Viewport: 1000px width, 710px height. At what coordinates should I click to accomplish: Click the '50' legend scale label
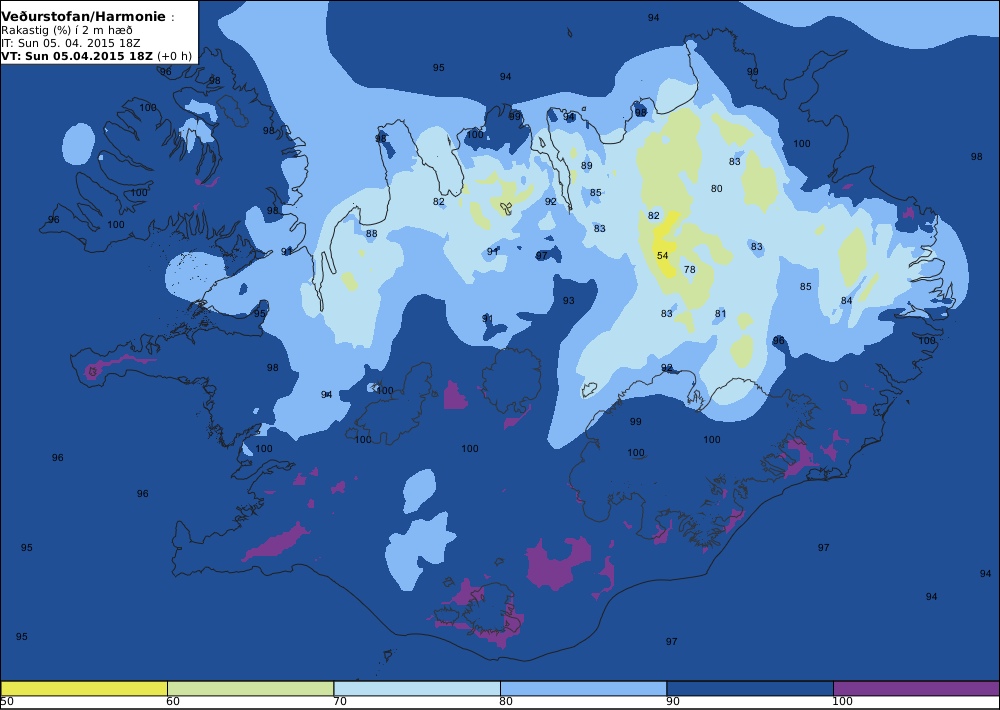pyautogui.click(x=7, y=702)
